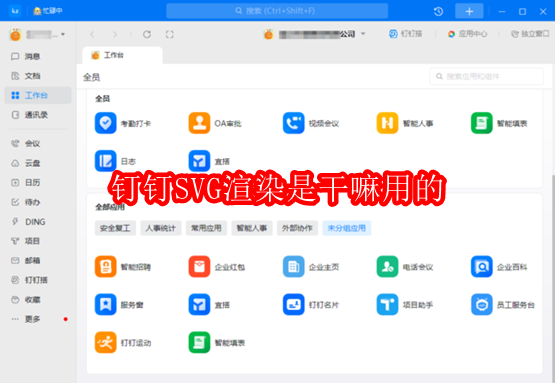Switch to the 工作台 page tab
This screenshot has height=383, width=555.
pyautogui.click(x=122, y=55)
